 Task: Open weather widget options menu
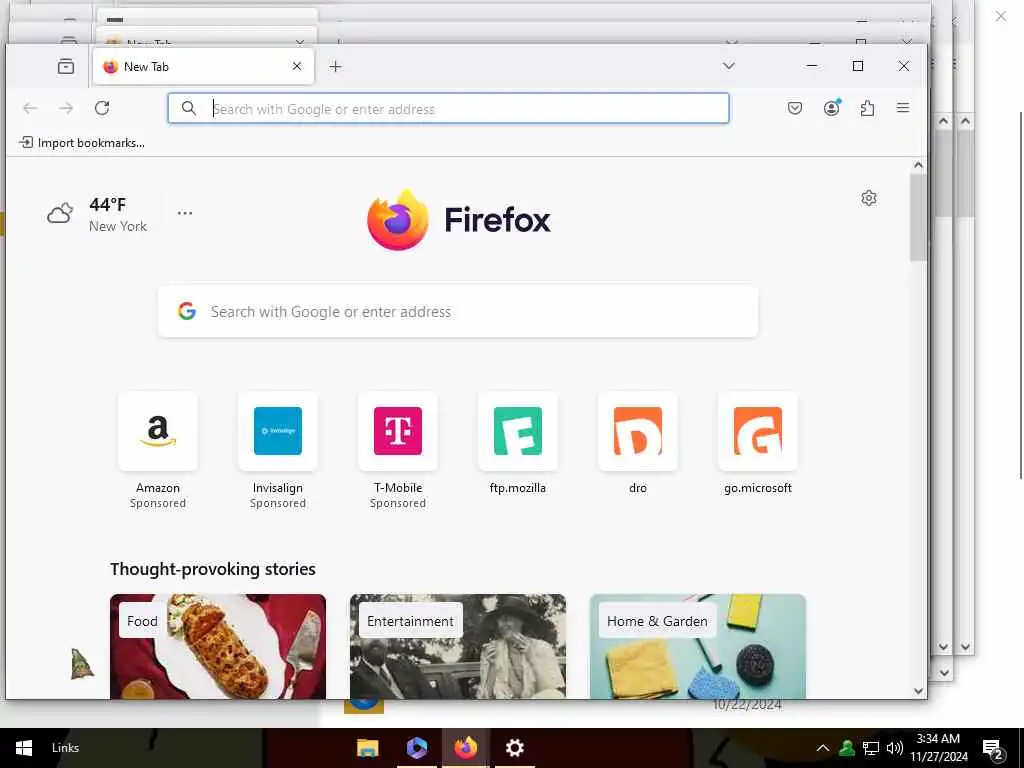tap(185, 213)
